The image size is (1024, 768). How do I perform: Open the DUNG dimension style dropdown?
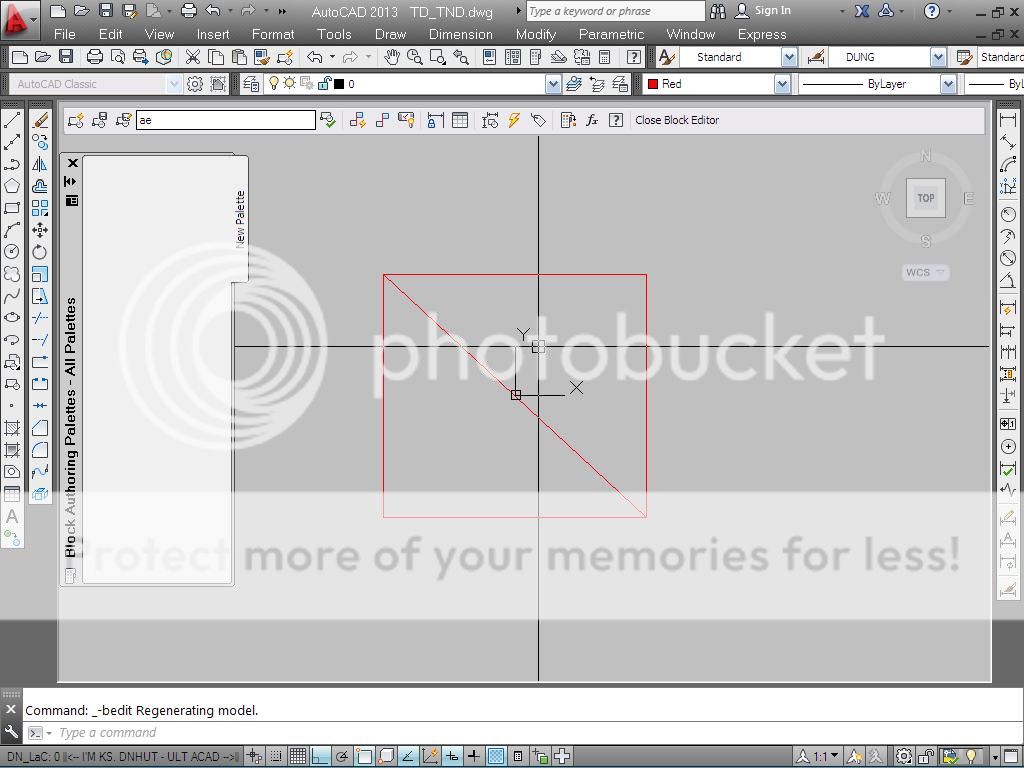click(x=938, y=57)
